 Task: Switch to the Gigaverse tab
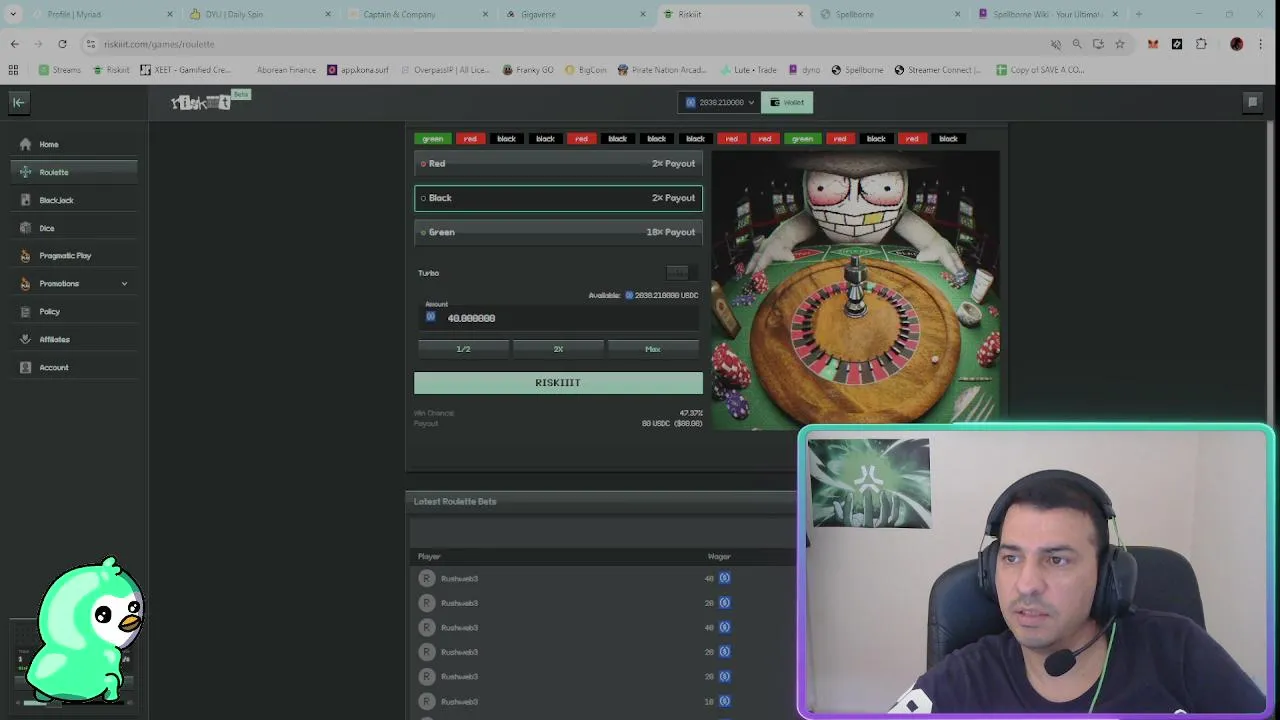[574, 14]
